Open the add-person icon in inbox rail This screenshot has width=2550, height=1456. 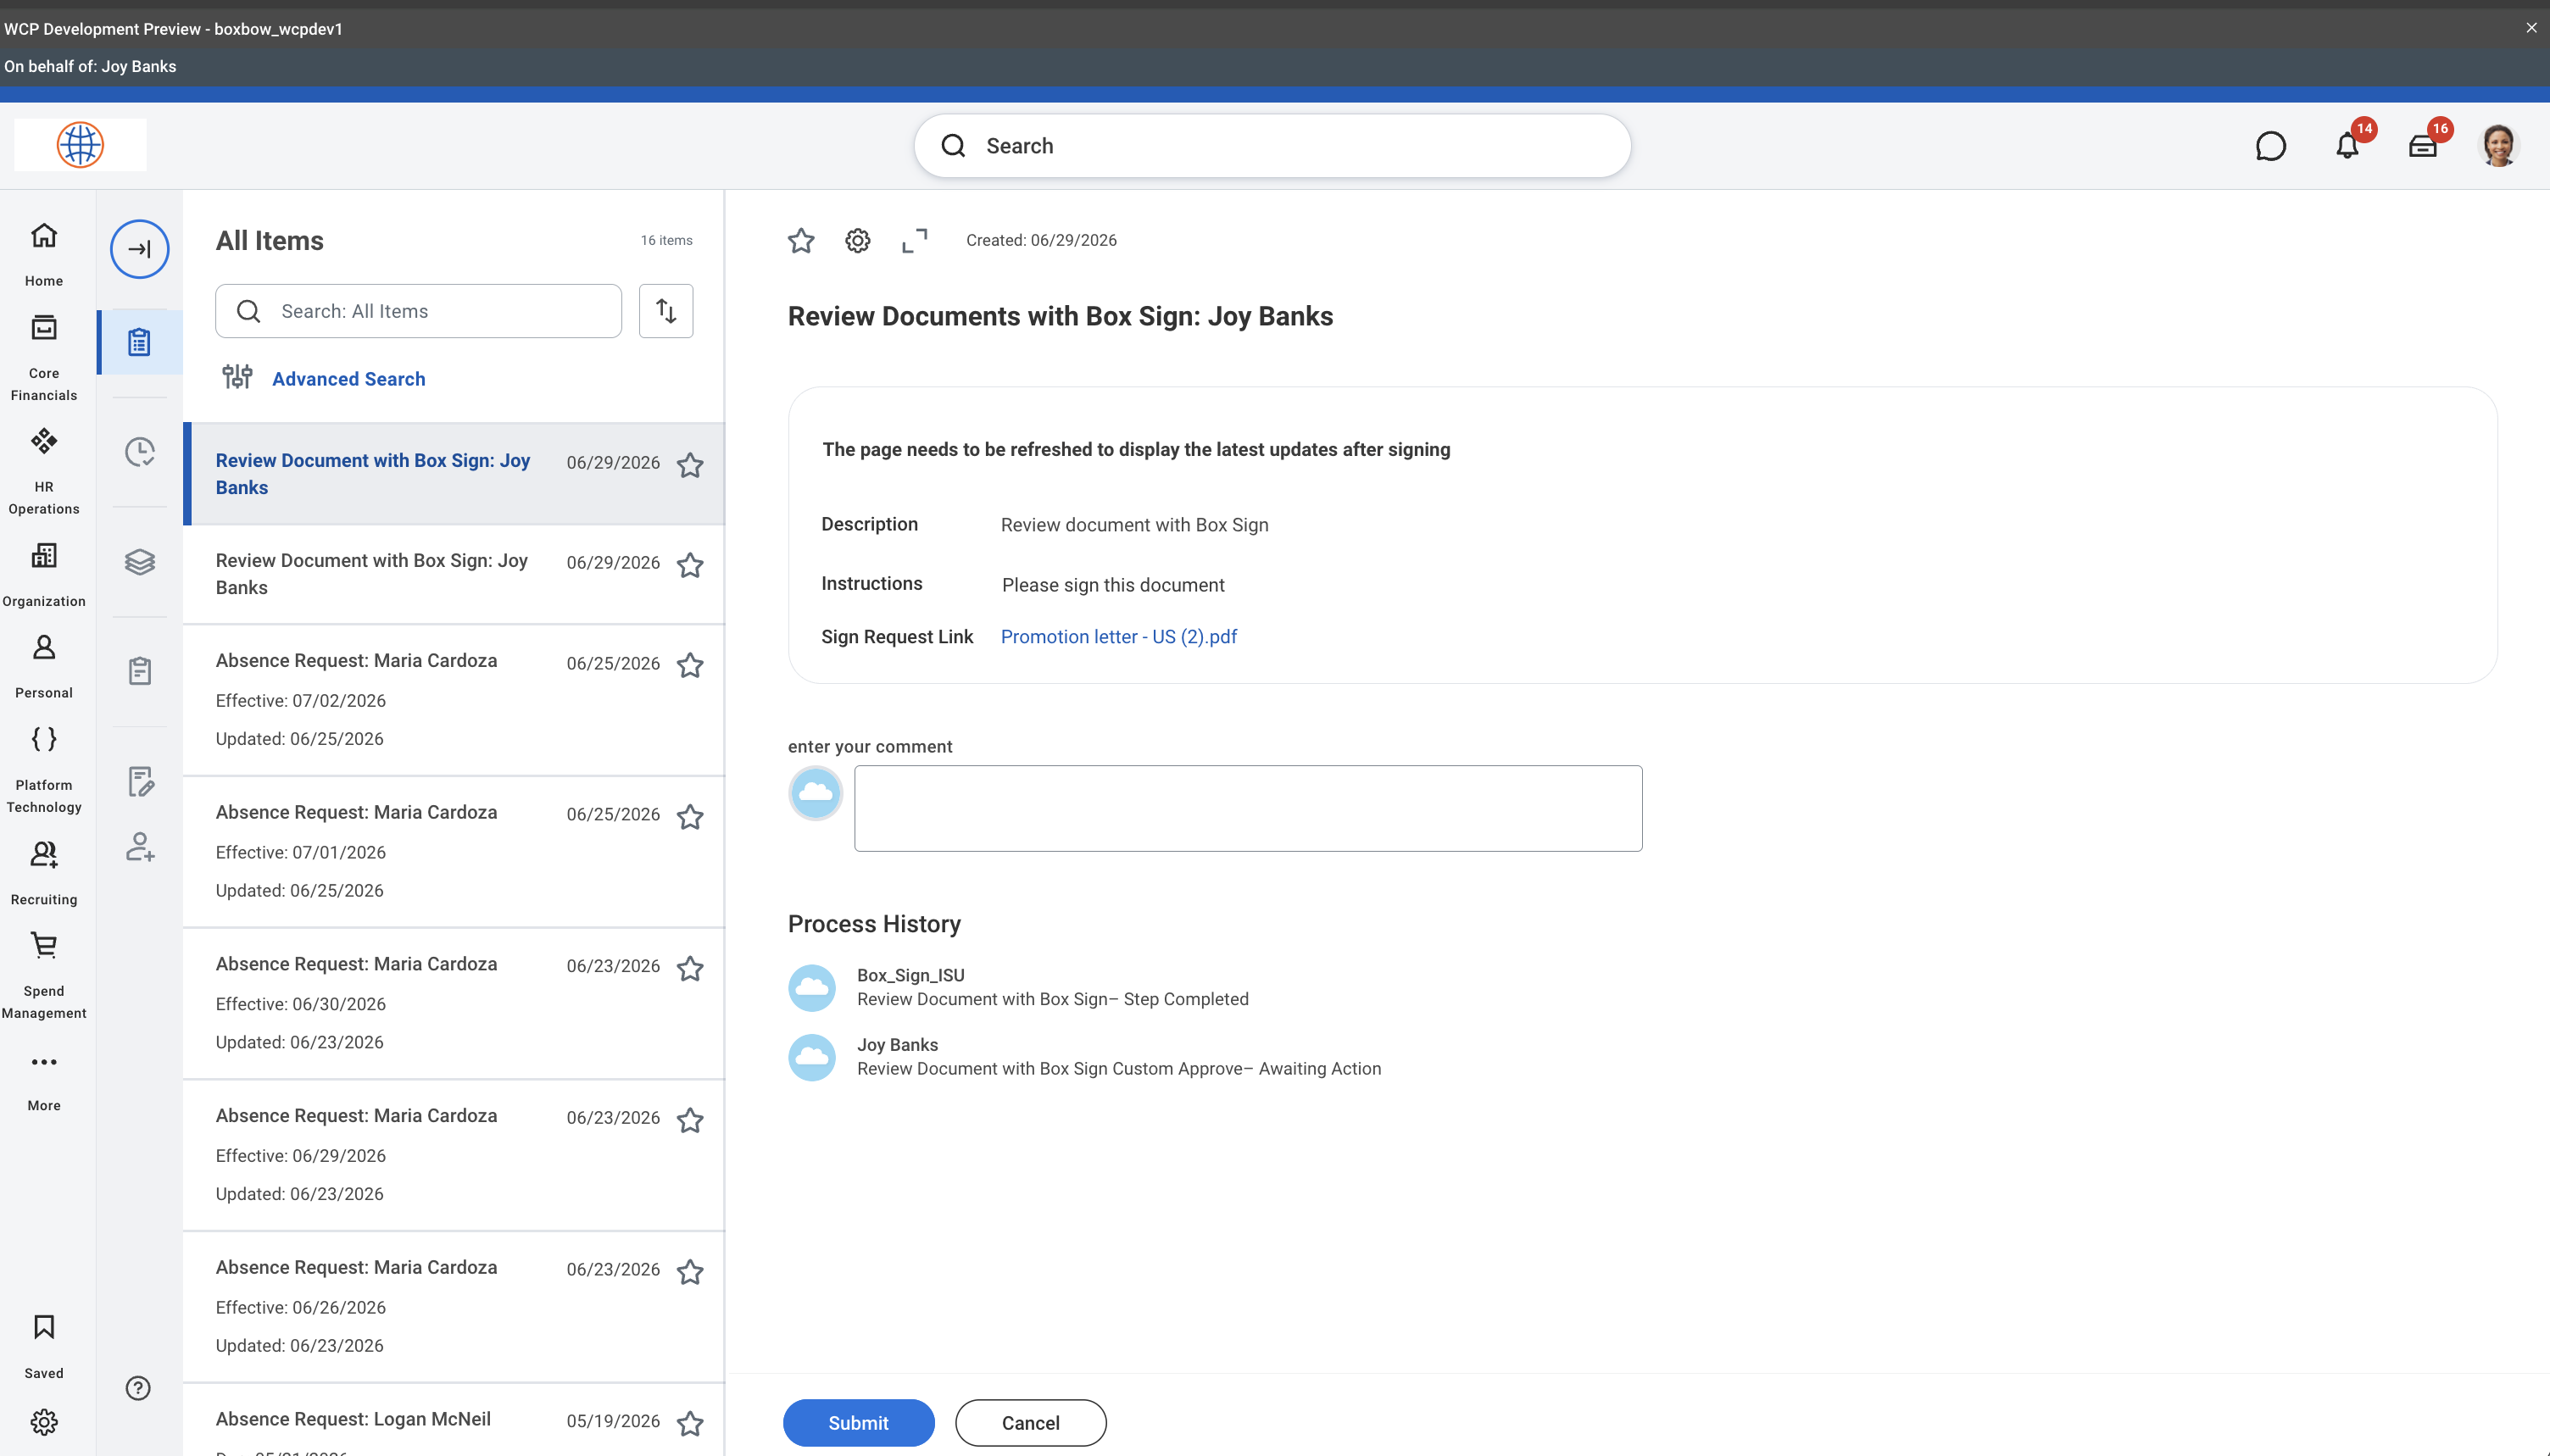coord(140,847)
